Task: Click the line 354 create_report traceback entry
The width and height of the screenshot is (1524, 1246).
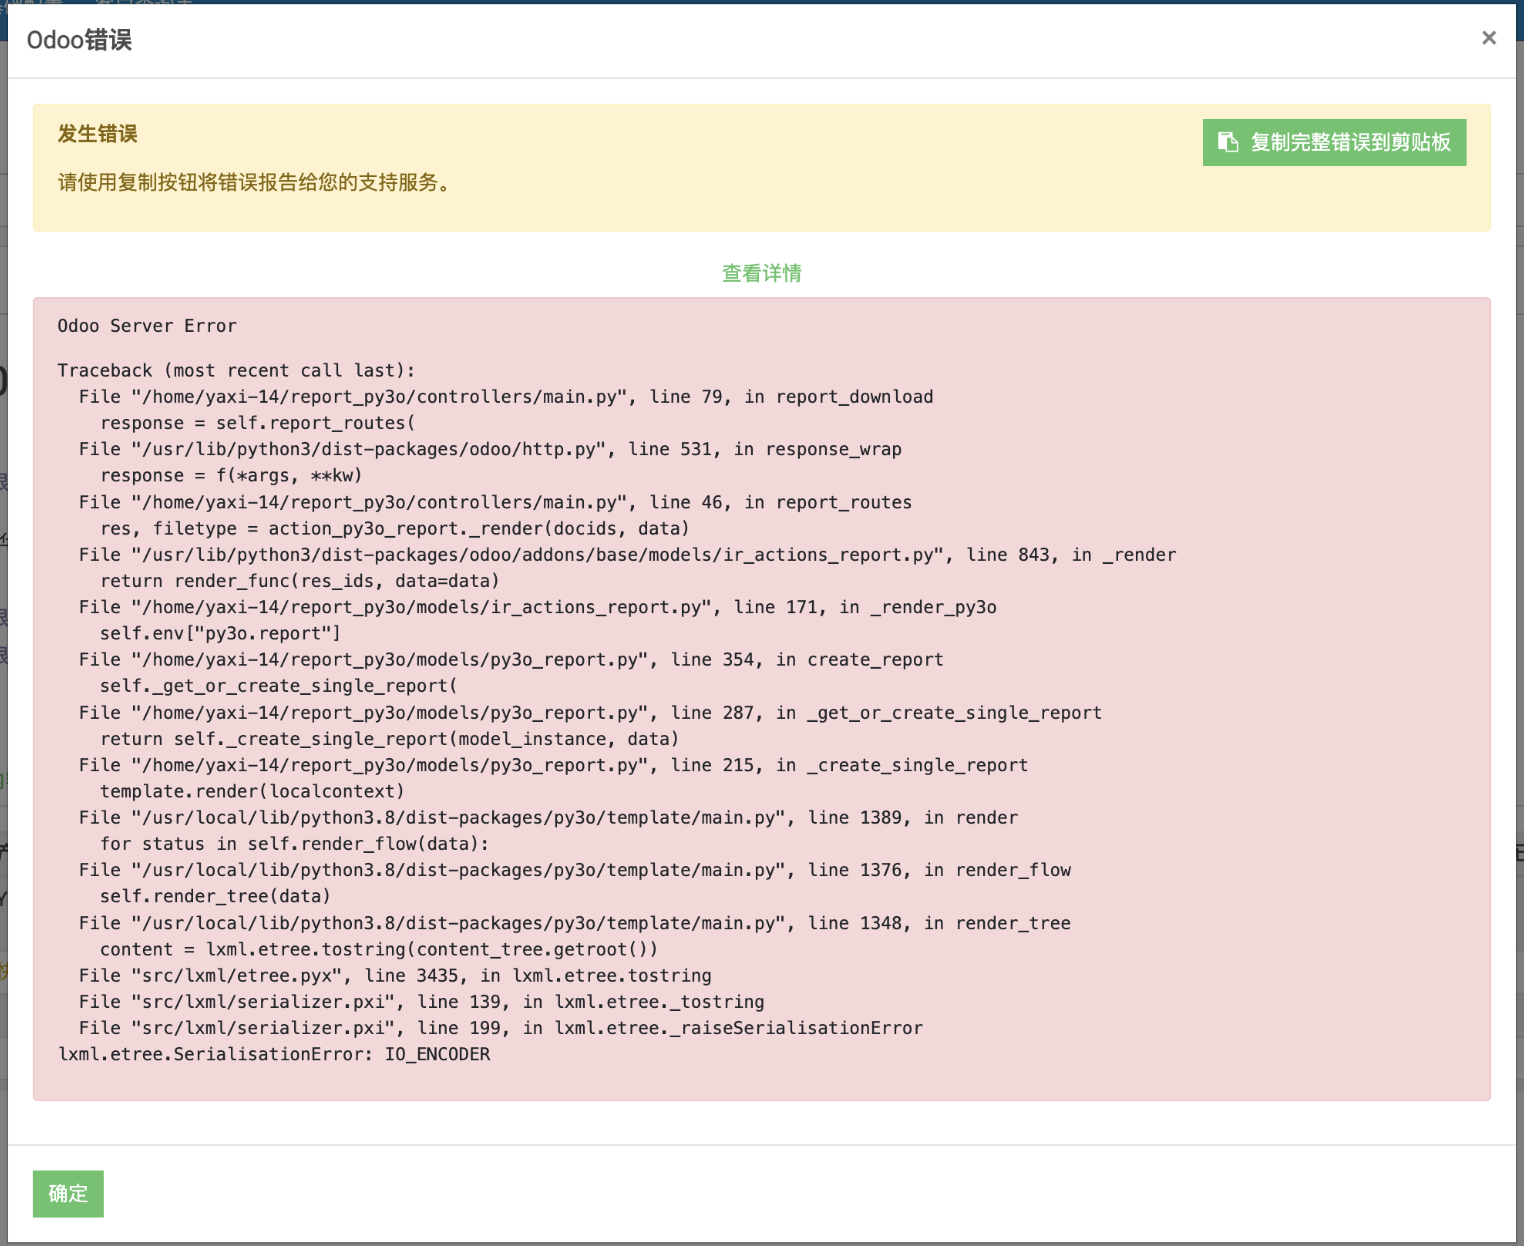Action: click(511, 660)
